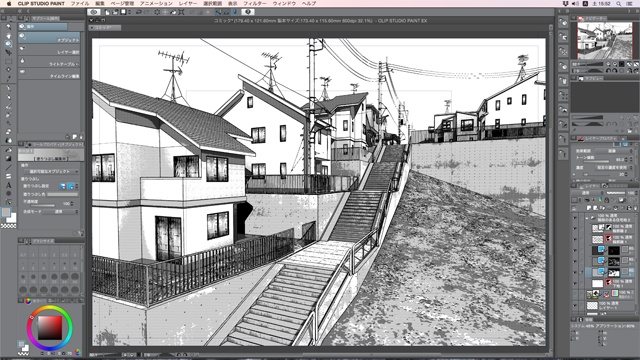
Task: Click the Redo arrow in command bar
Action: [147, 12]
